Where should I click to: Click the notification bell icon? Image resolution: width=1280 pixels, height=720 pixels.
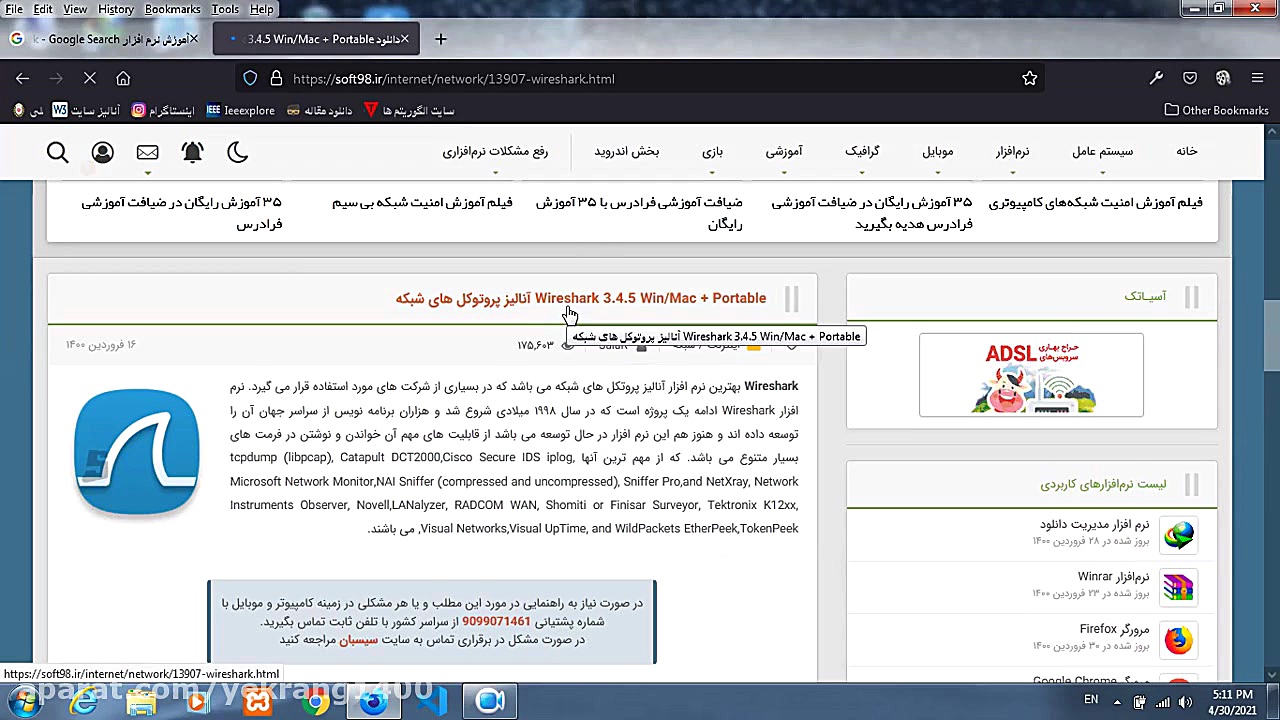click(x=192, y=152)
